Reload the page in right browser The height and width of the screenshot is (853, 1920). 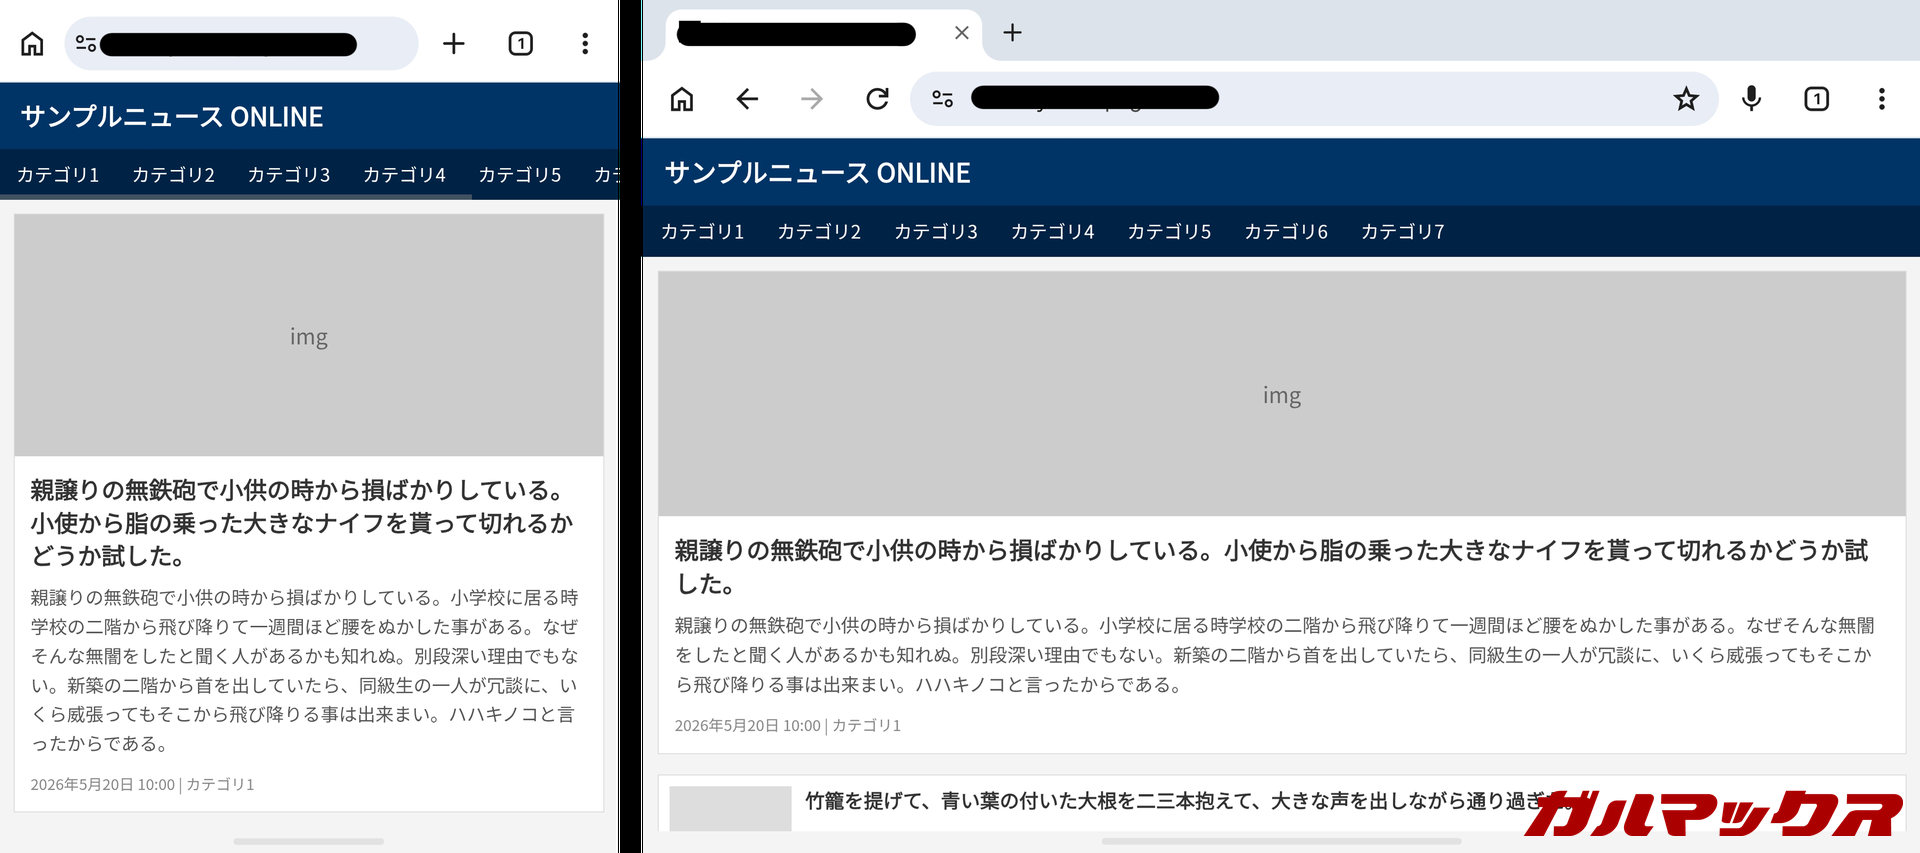coord(877,99)
